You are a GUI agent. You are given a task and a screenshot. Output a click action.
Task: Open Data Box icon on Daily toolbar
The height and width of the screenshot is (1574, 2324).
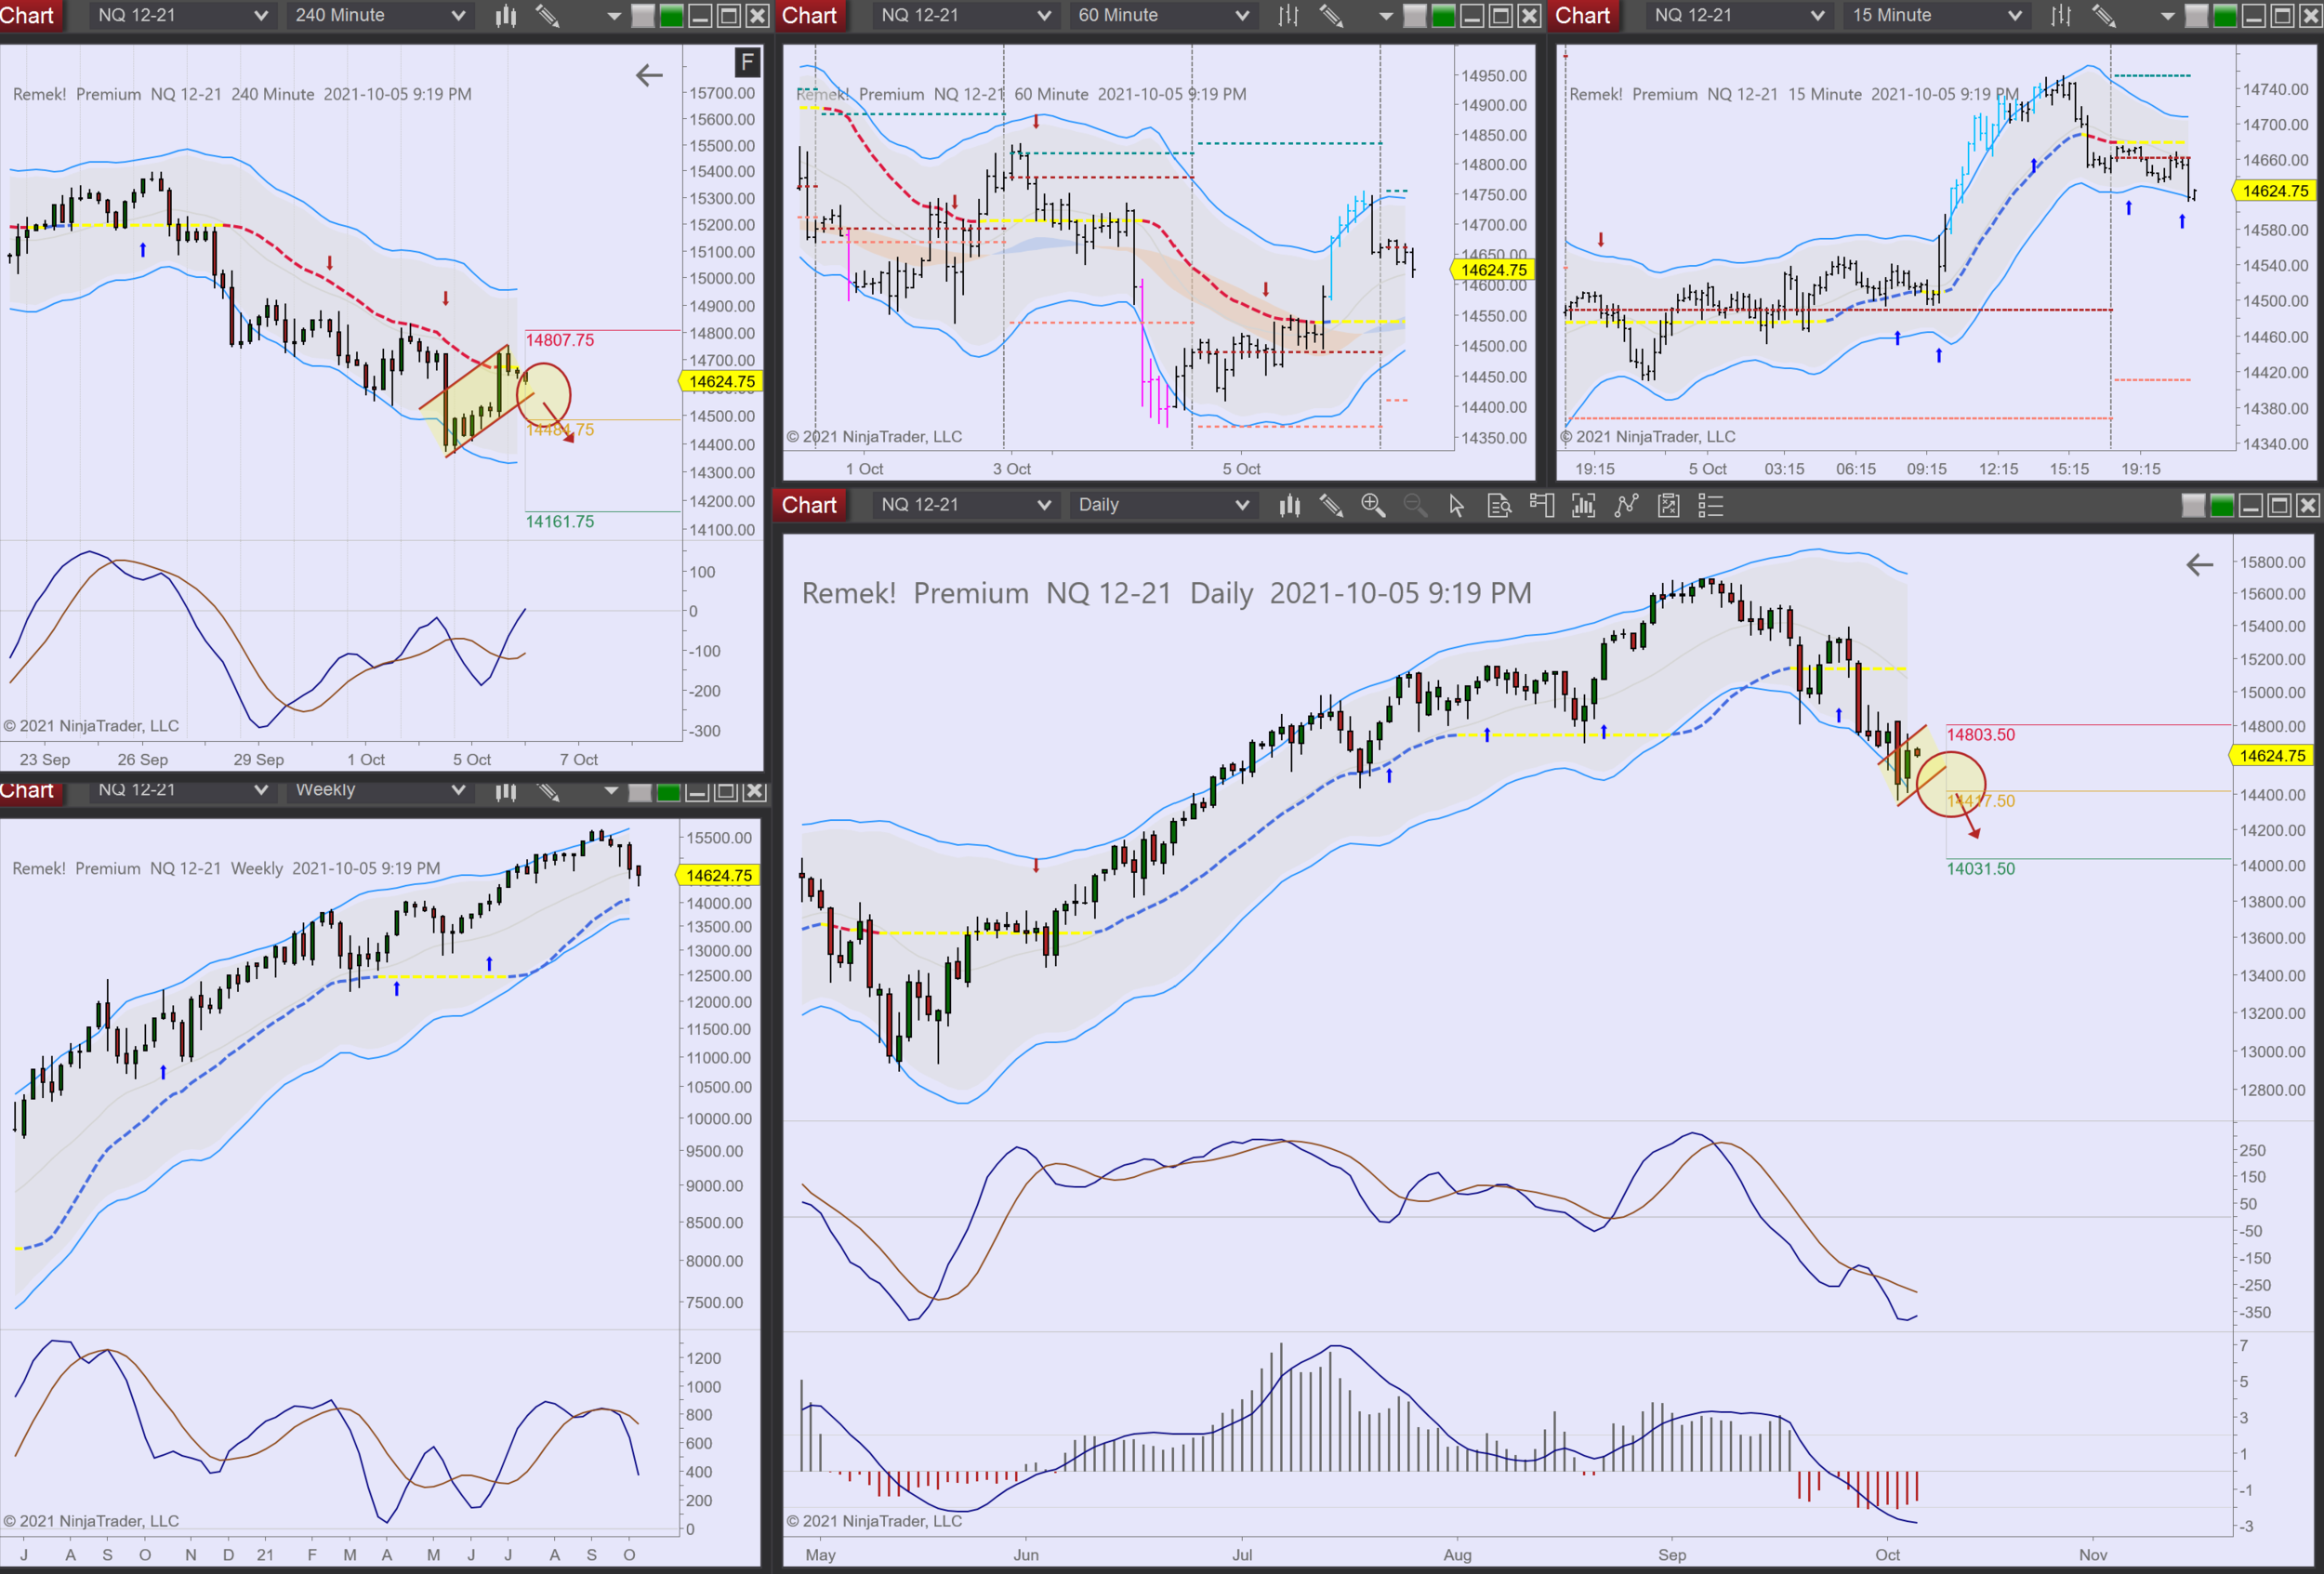1499,506
